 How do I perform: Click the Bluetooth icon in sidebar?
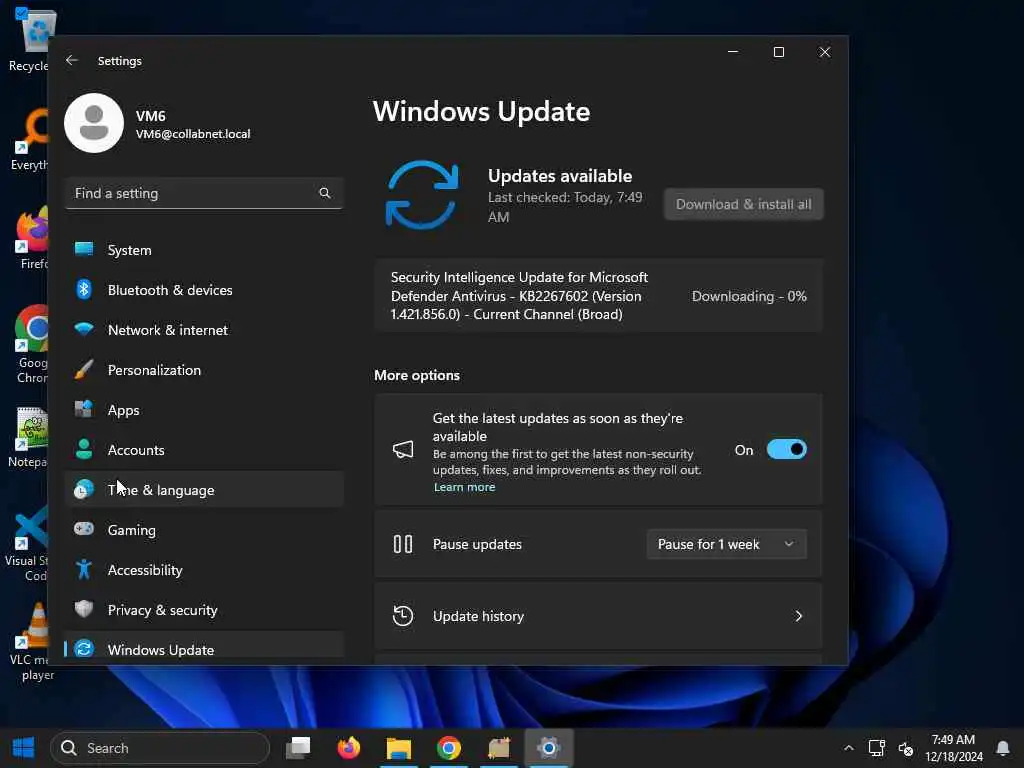pos(84,289)
